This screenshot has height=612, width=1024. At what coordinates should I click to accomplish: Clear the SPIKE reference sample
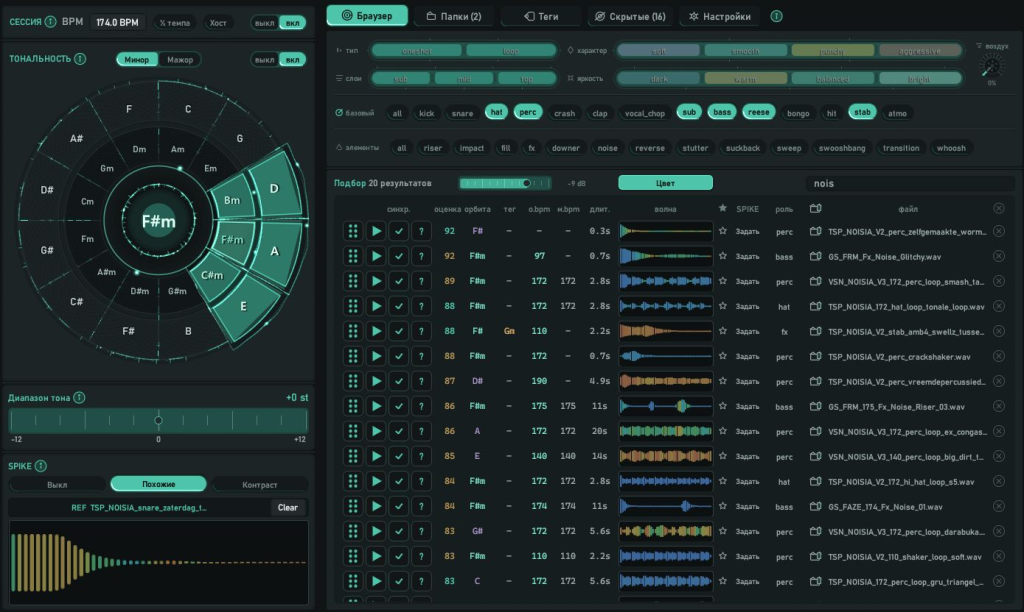pos(287,507)
